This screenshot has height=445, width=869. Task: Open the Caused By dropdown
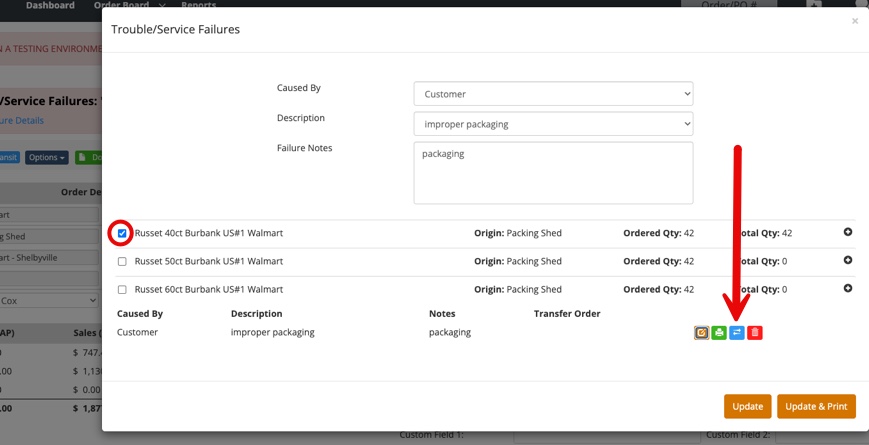pyautogui.click(x=552, y=94)
